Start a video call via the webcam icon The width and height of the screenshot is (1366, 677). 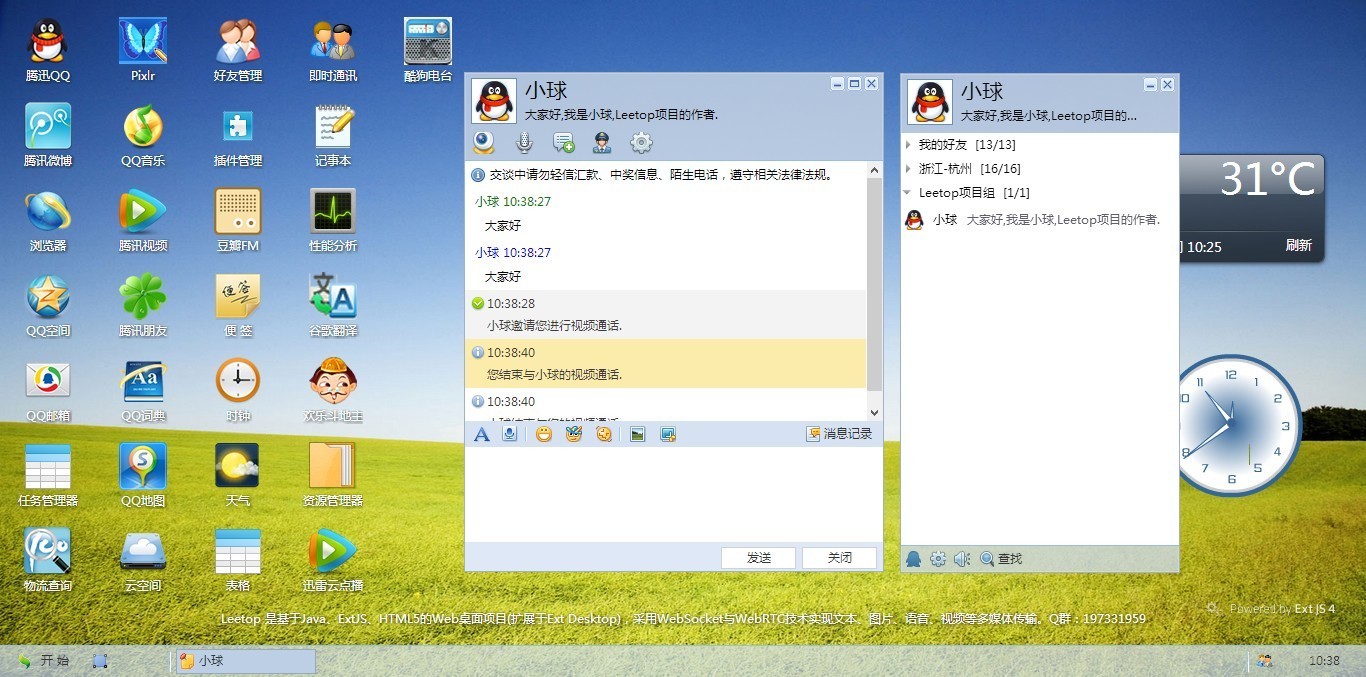484,143
